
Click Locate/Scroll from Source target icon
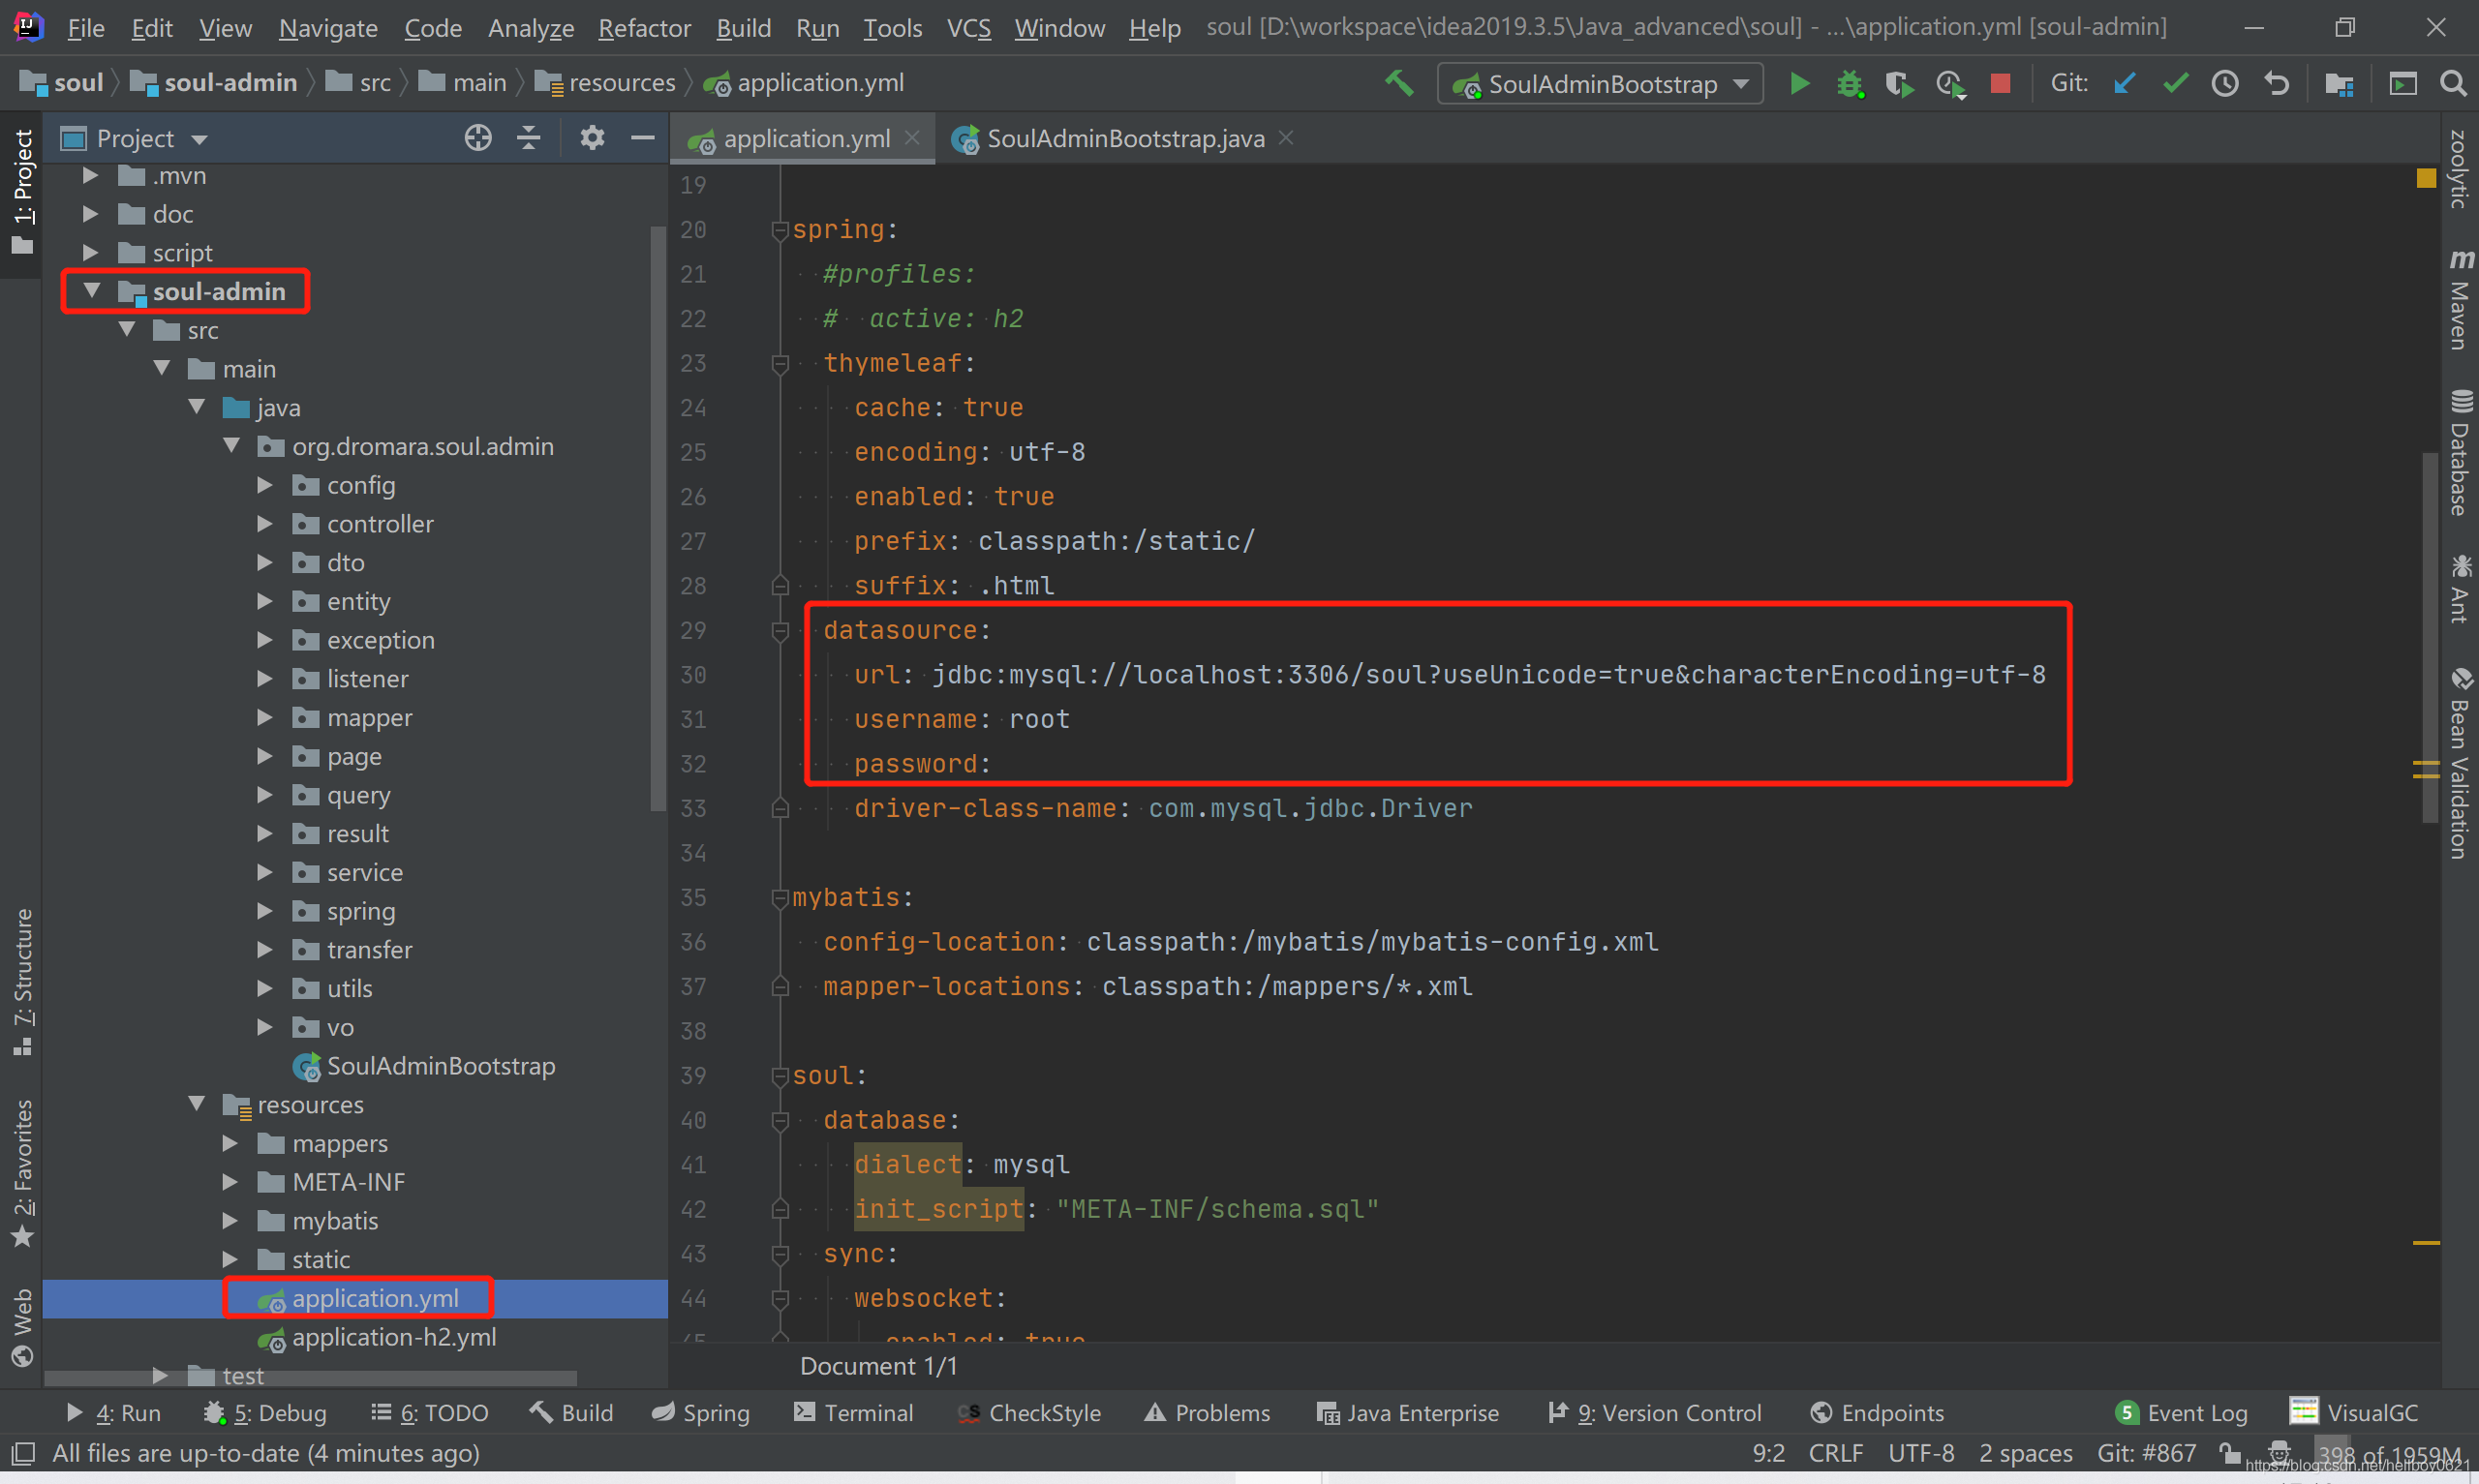coord(478,138)
